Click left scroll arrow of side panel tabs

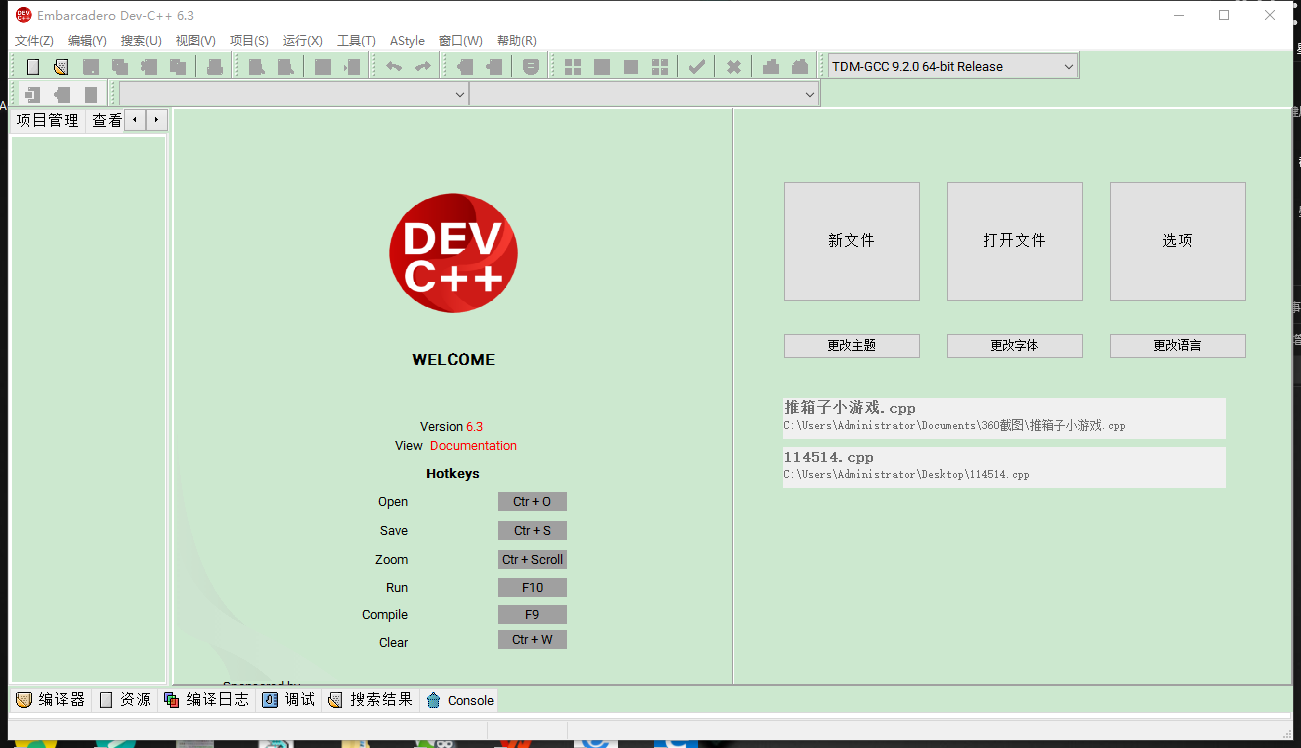click(x=136, y=120)
